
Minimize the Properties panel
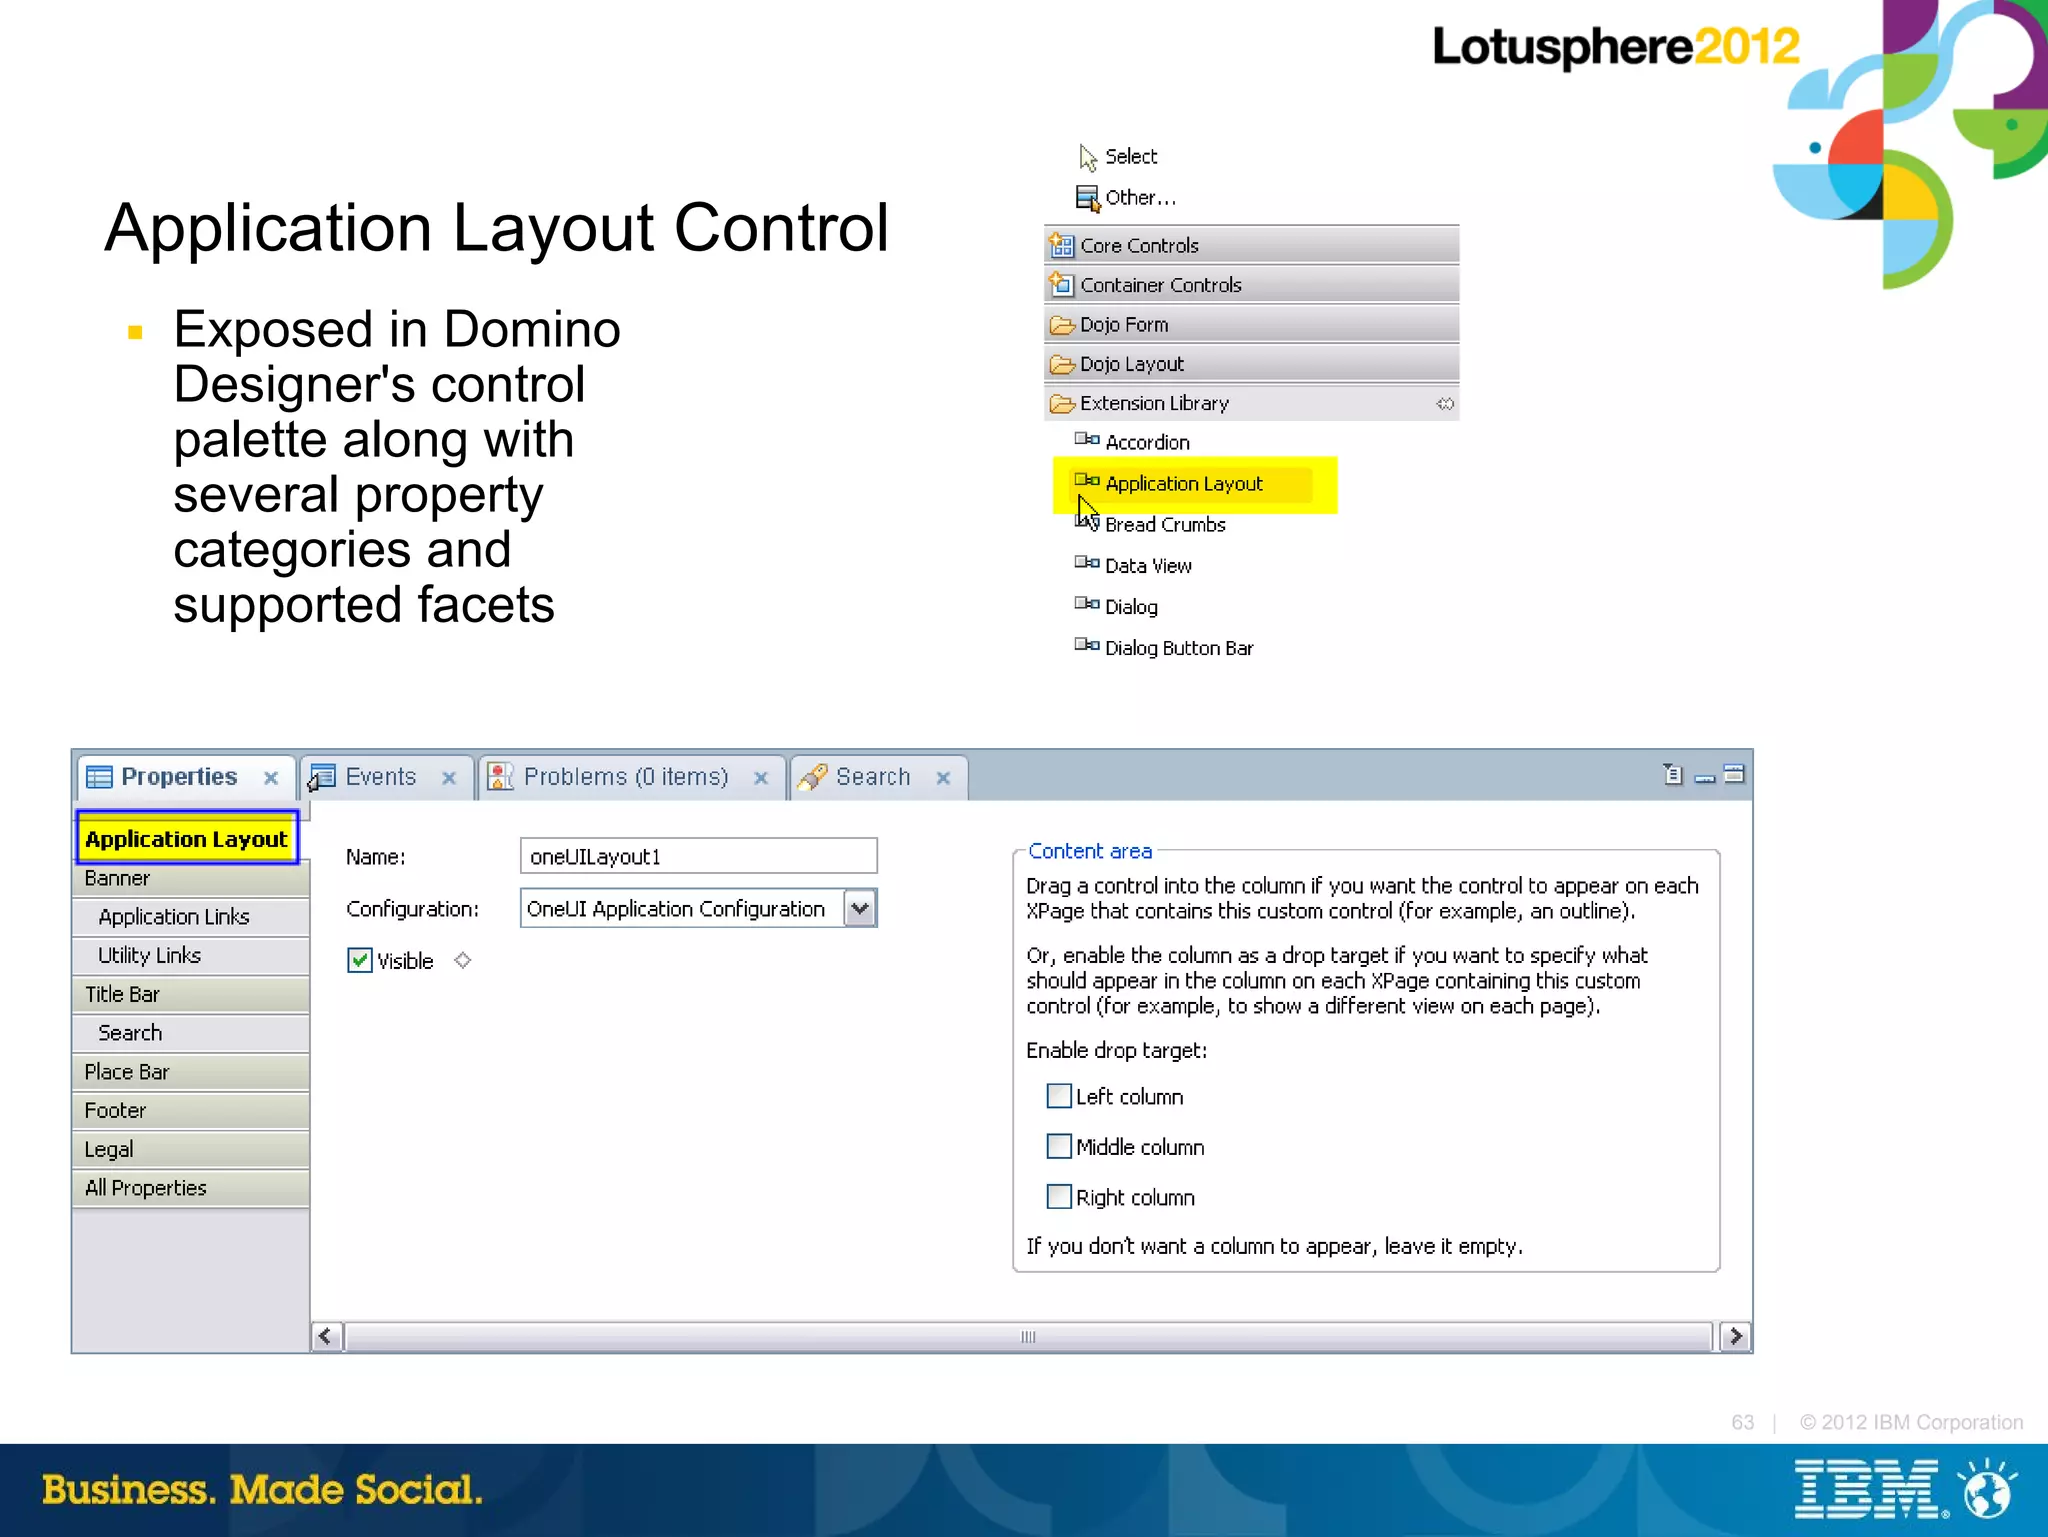point(1705,778)
